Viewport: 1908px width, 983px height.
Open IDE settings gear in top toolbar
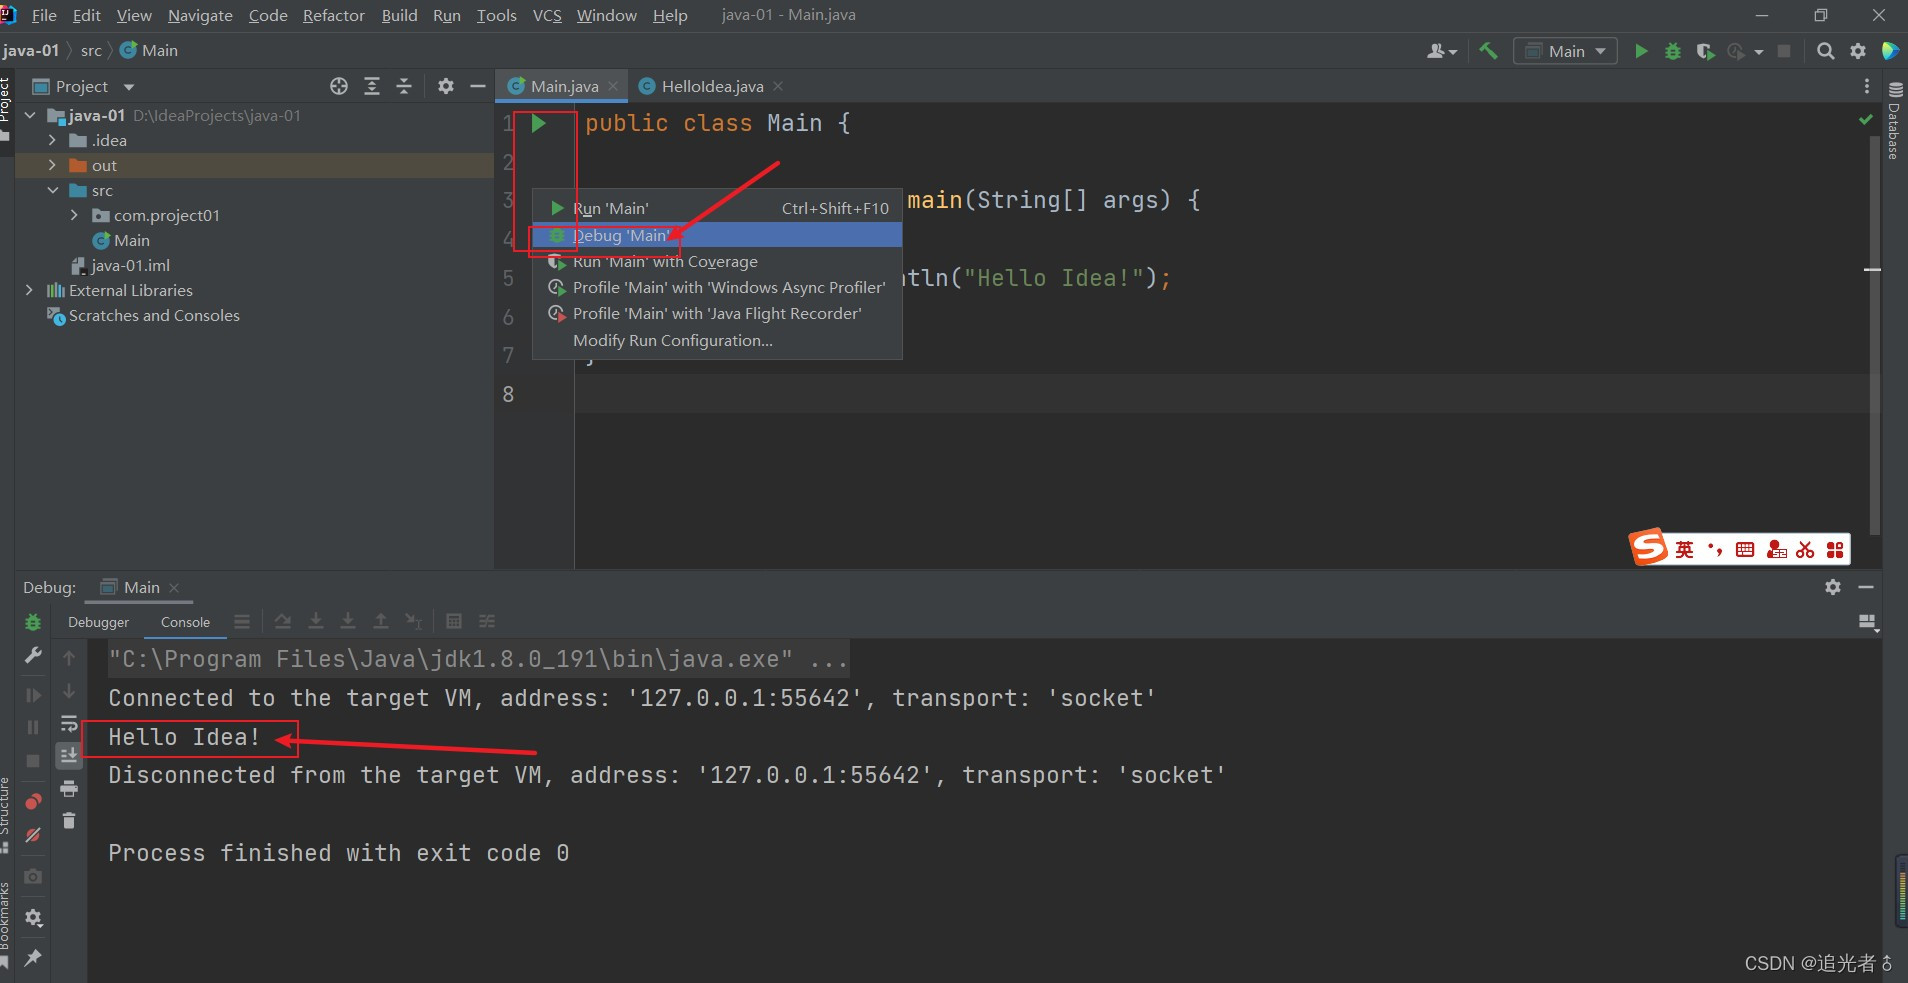1858,51
